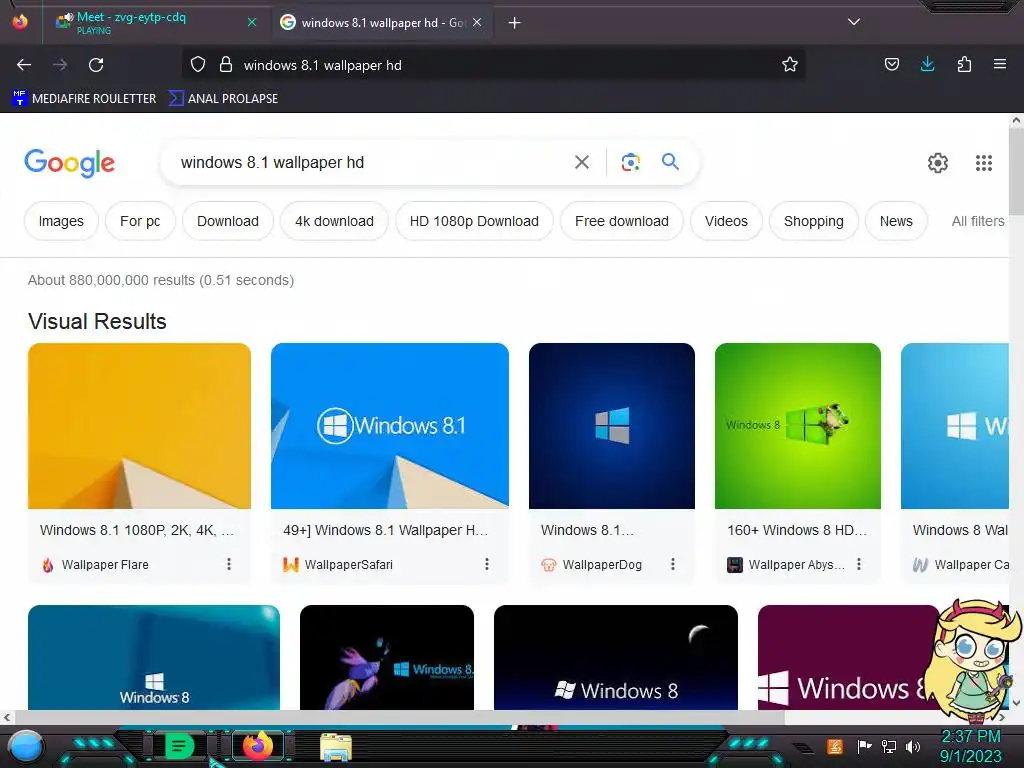
Task: Open the Extensions puzzle icon
Action: coord(964,64)
